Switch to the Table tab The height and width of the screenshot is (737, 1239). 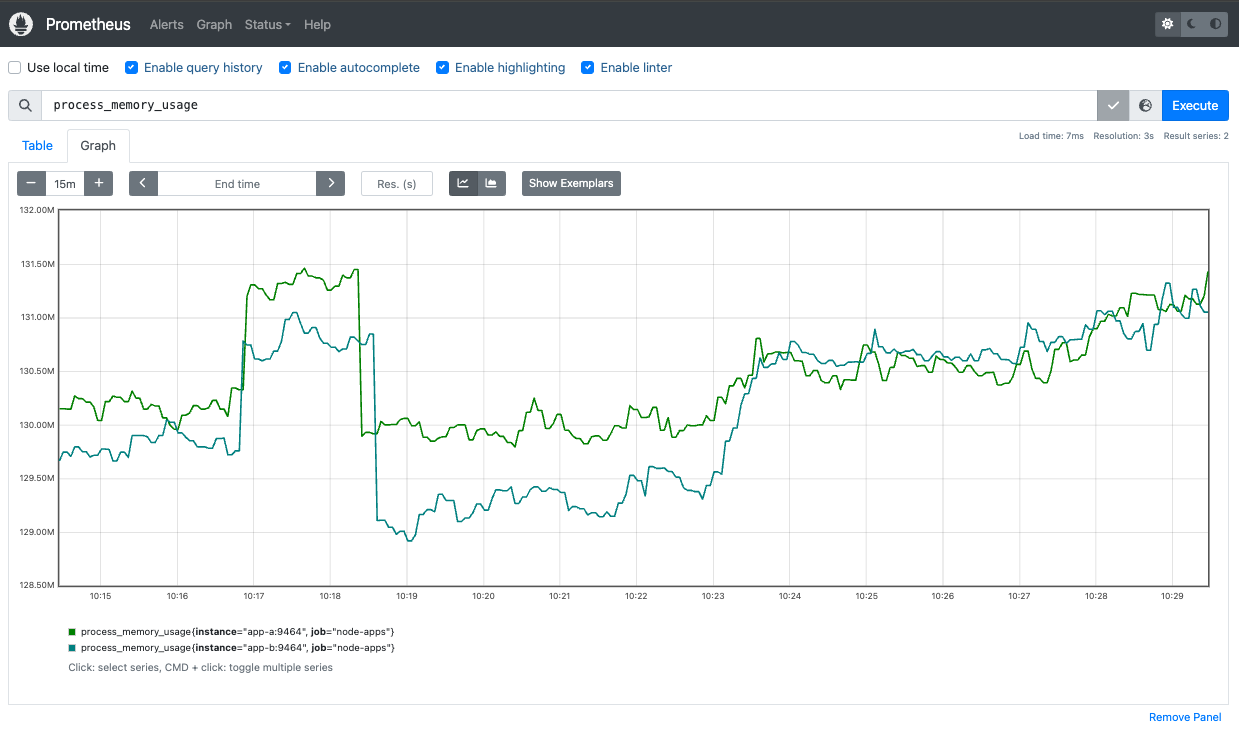click(37, 146)
